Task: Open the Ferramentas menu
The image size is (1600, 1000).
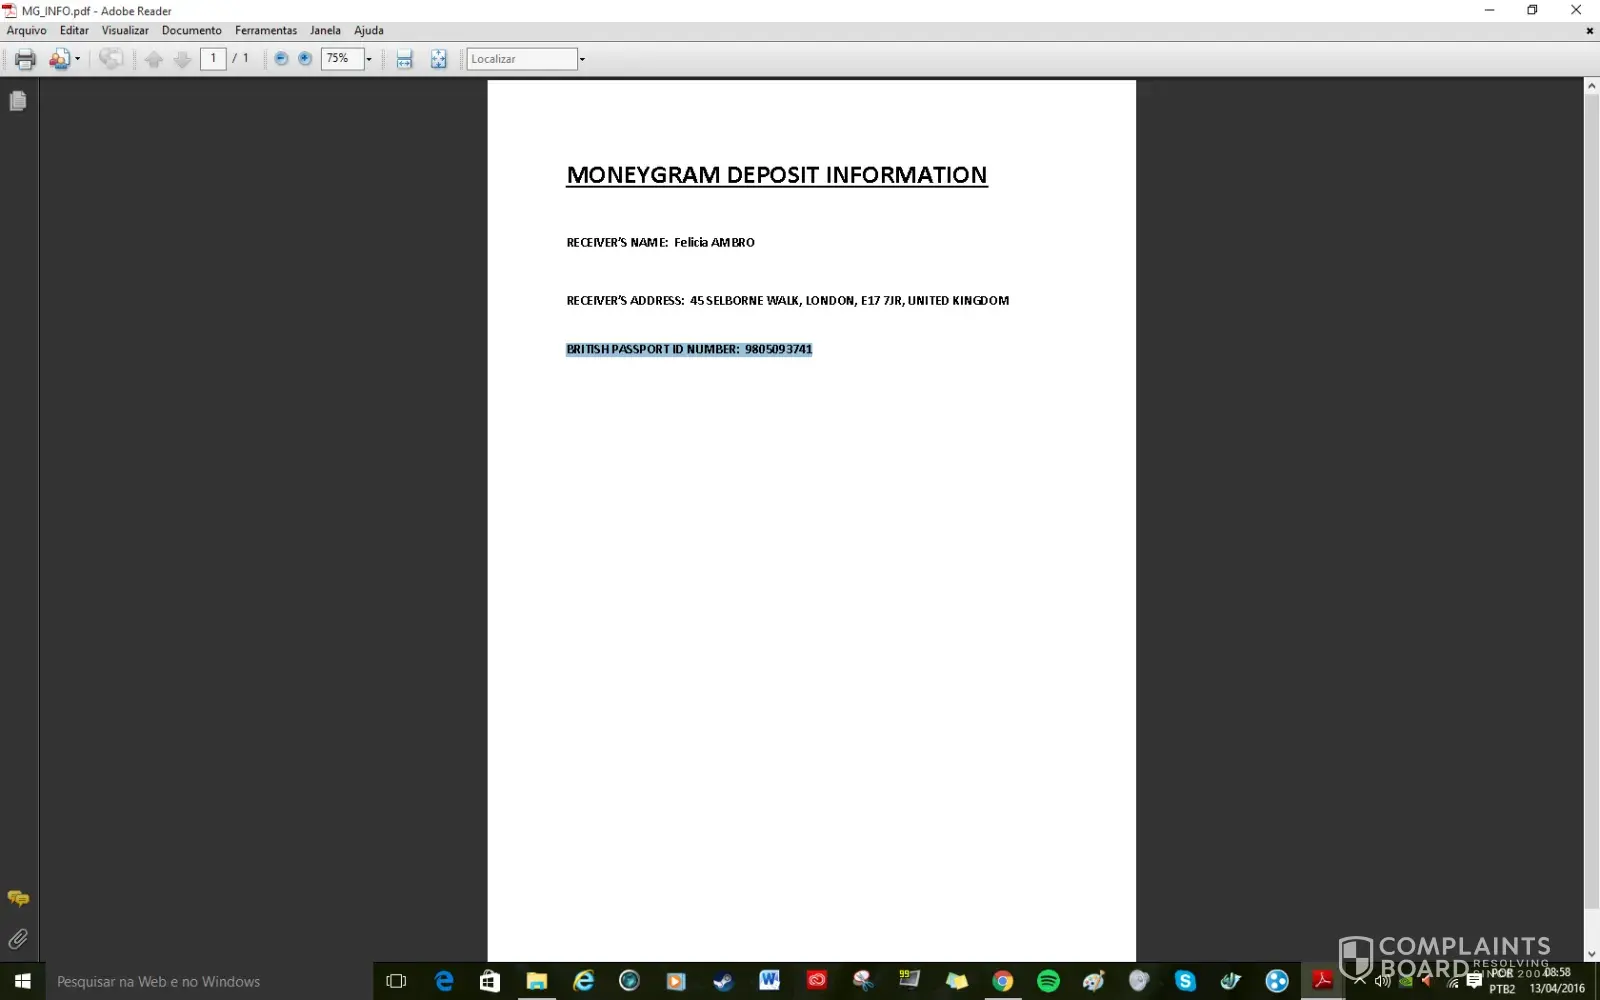Action: coord(265,30)
